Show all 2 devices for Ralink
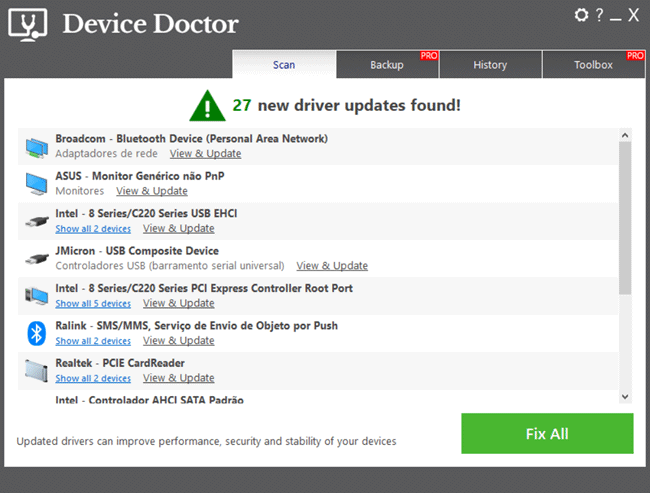Viewport: 650px width, 493px height. tap(93, 341)
